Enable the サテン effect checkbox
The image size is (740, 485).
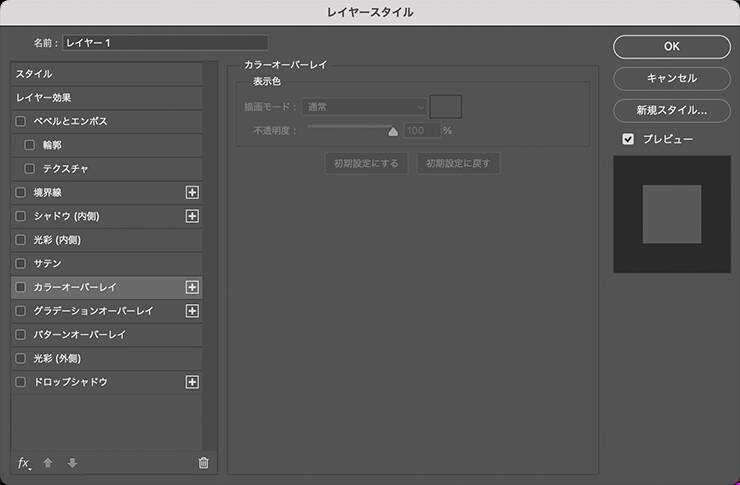(x=21, y=263)
